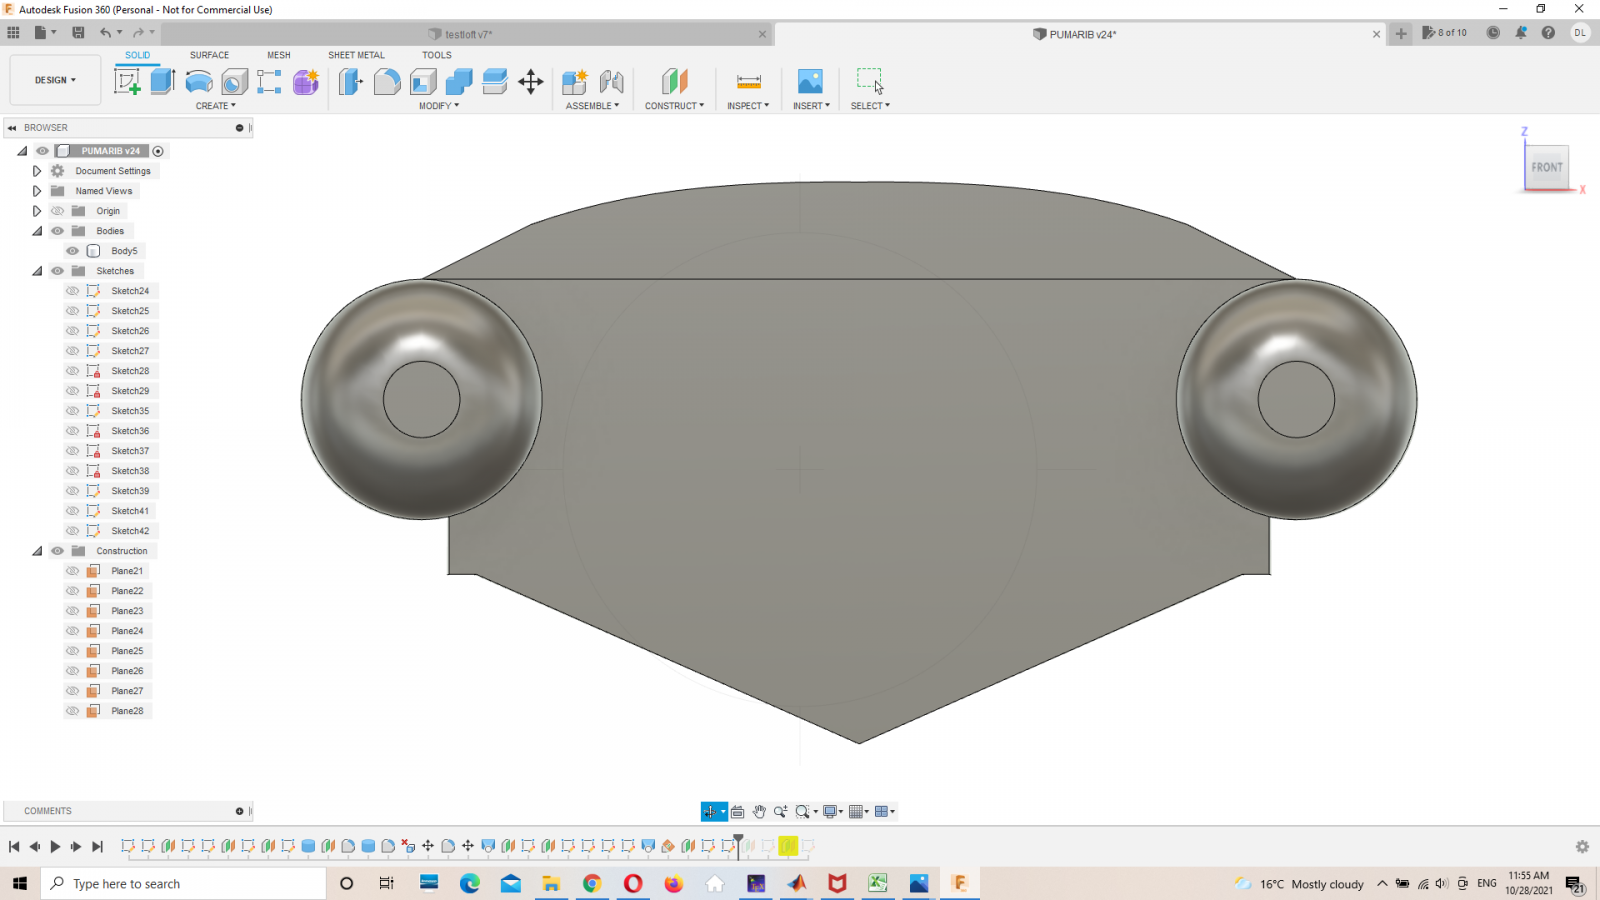Select the Offset Face tool
1600x900 pixels.
[x=495, y=81]
